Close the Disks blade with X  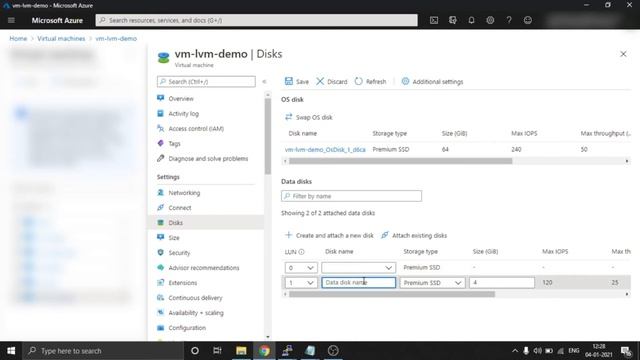pos(623,54)
